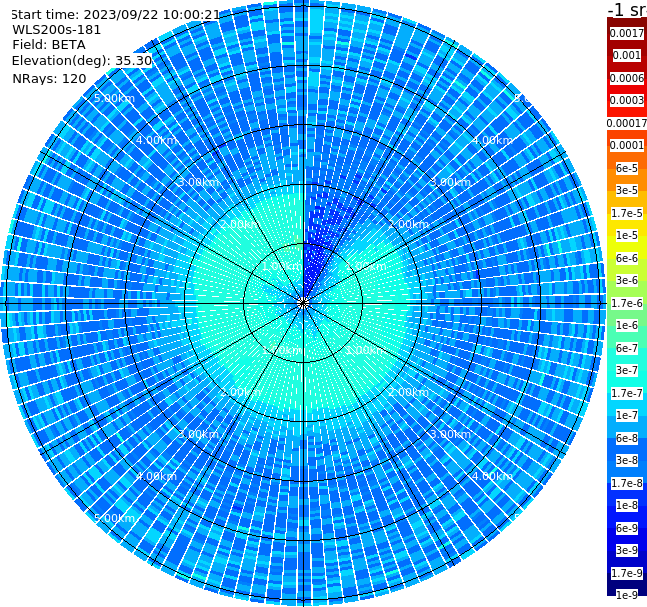The image size is (647, 607).
Task: Click the upper-right 4.00km range label
Action: coord(492,140)
